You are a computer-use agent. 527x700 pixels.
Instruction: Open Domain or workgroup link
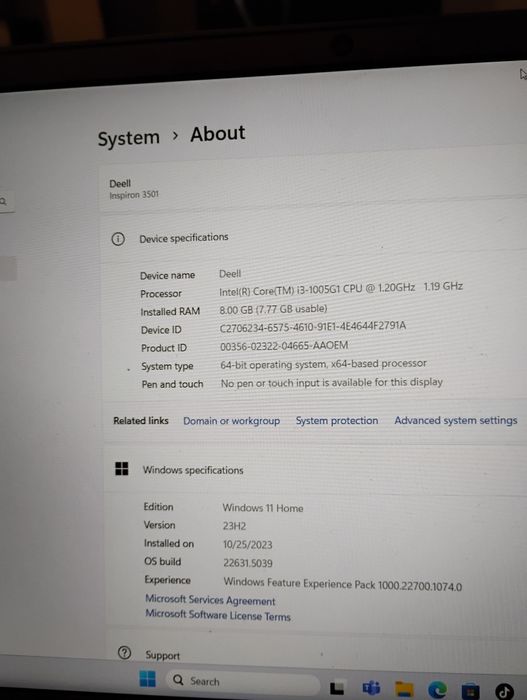pyautogui.click(x=231, y=421)
